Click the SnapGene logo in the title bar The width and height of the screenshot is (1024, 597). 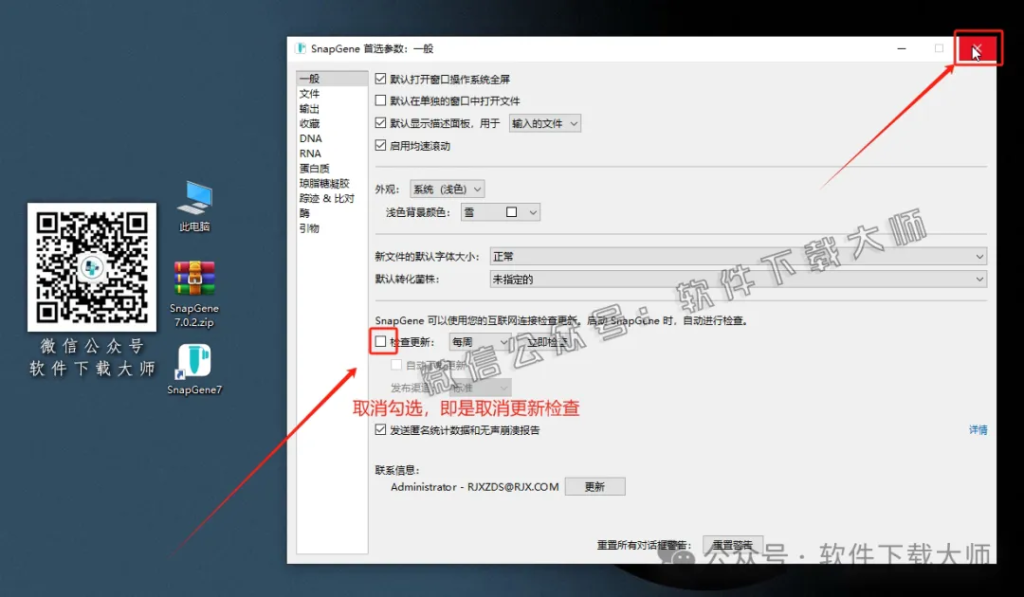[x=299, y=46]
